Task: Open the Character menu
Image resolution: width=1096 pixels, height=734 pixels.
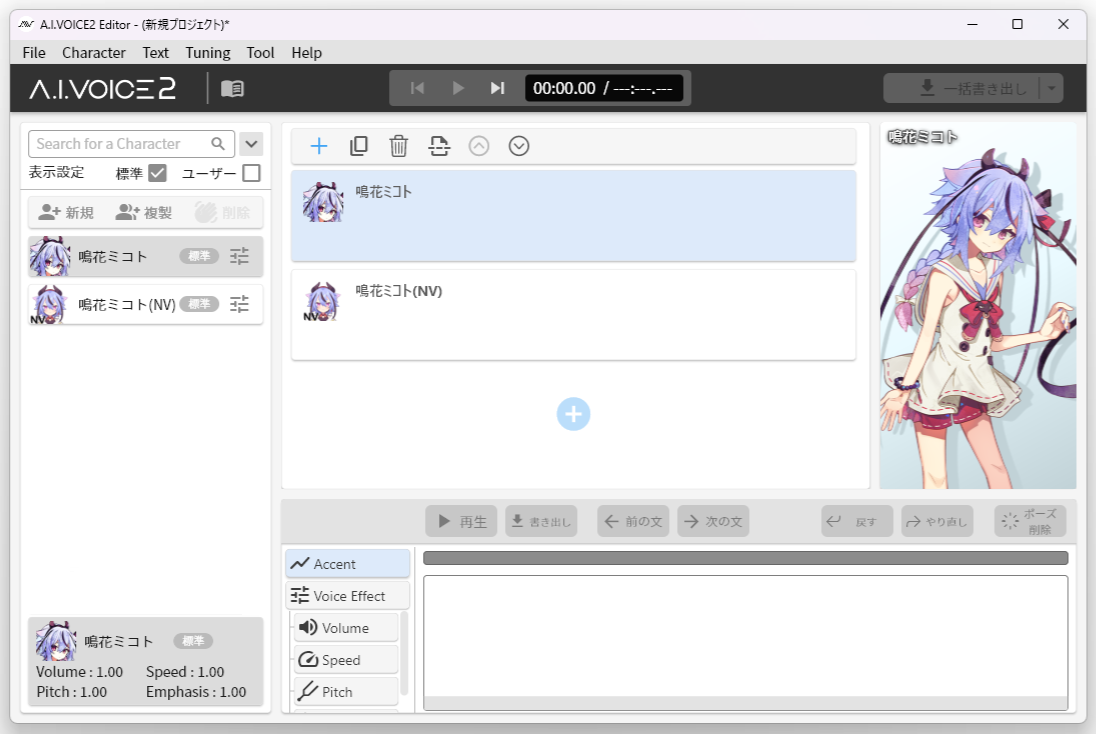Action: coord(94,52)
